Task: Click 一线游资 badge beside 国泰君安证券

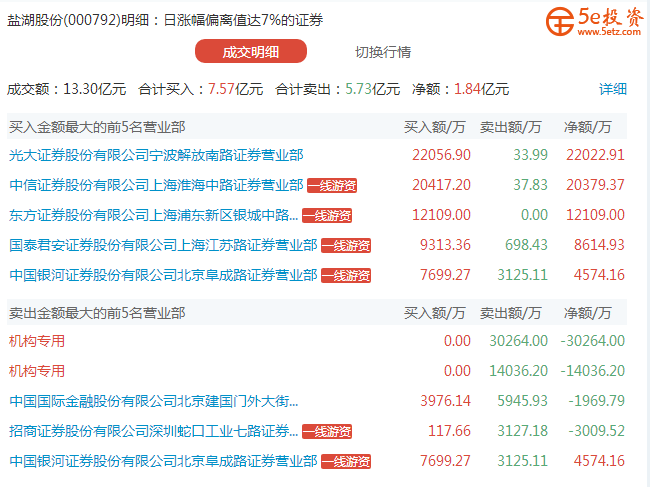Action: click(346, 245)
